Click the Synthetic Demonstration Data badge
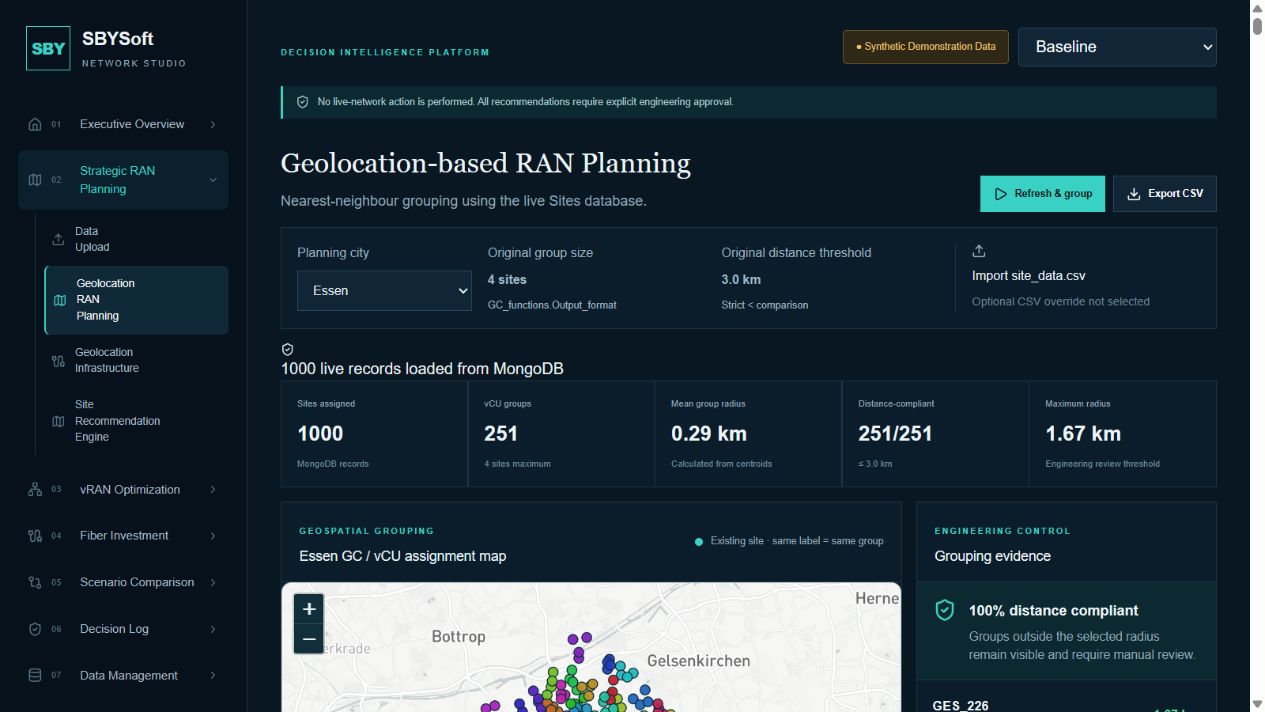Image resolution: width=1265 pixels, height=712 pixels. coord(926,47)
